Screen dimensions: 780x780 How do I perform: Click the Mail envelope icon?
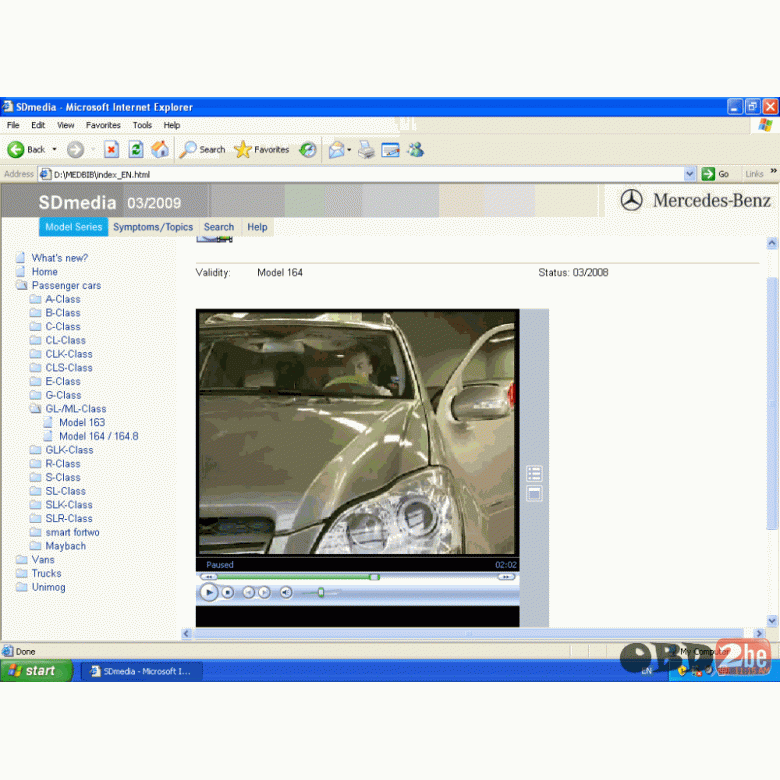click(x=337, y=149)
